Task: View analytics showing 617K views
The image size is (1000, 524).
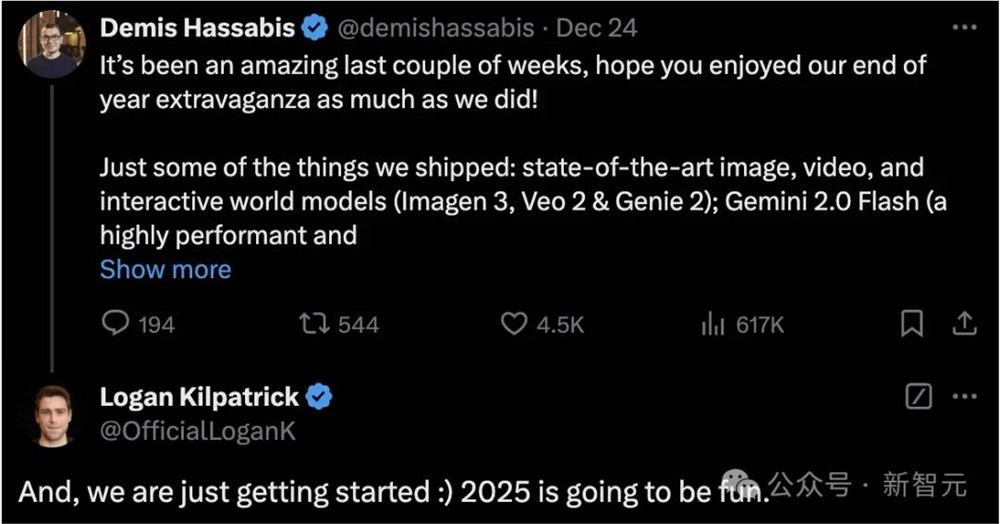Action: click(x=713, y=324)
